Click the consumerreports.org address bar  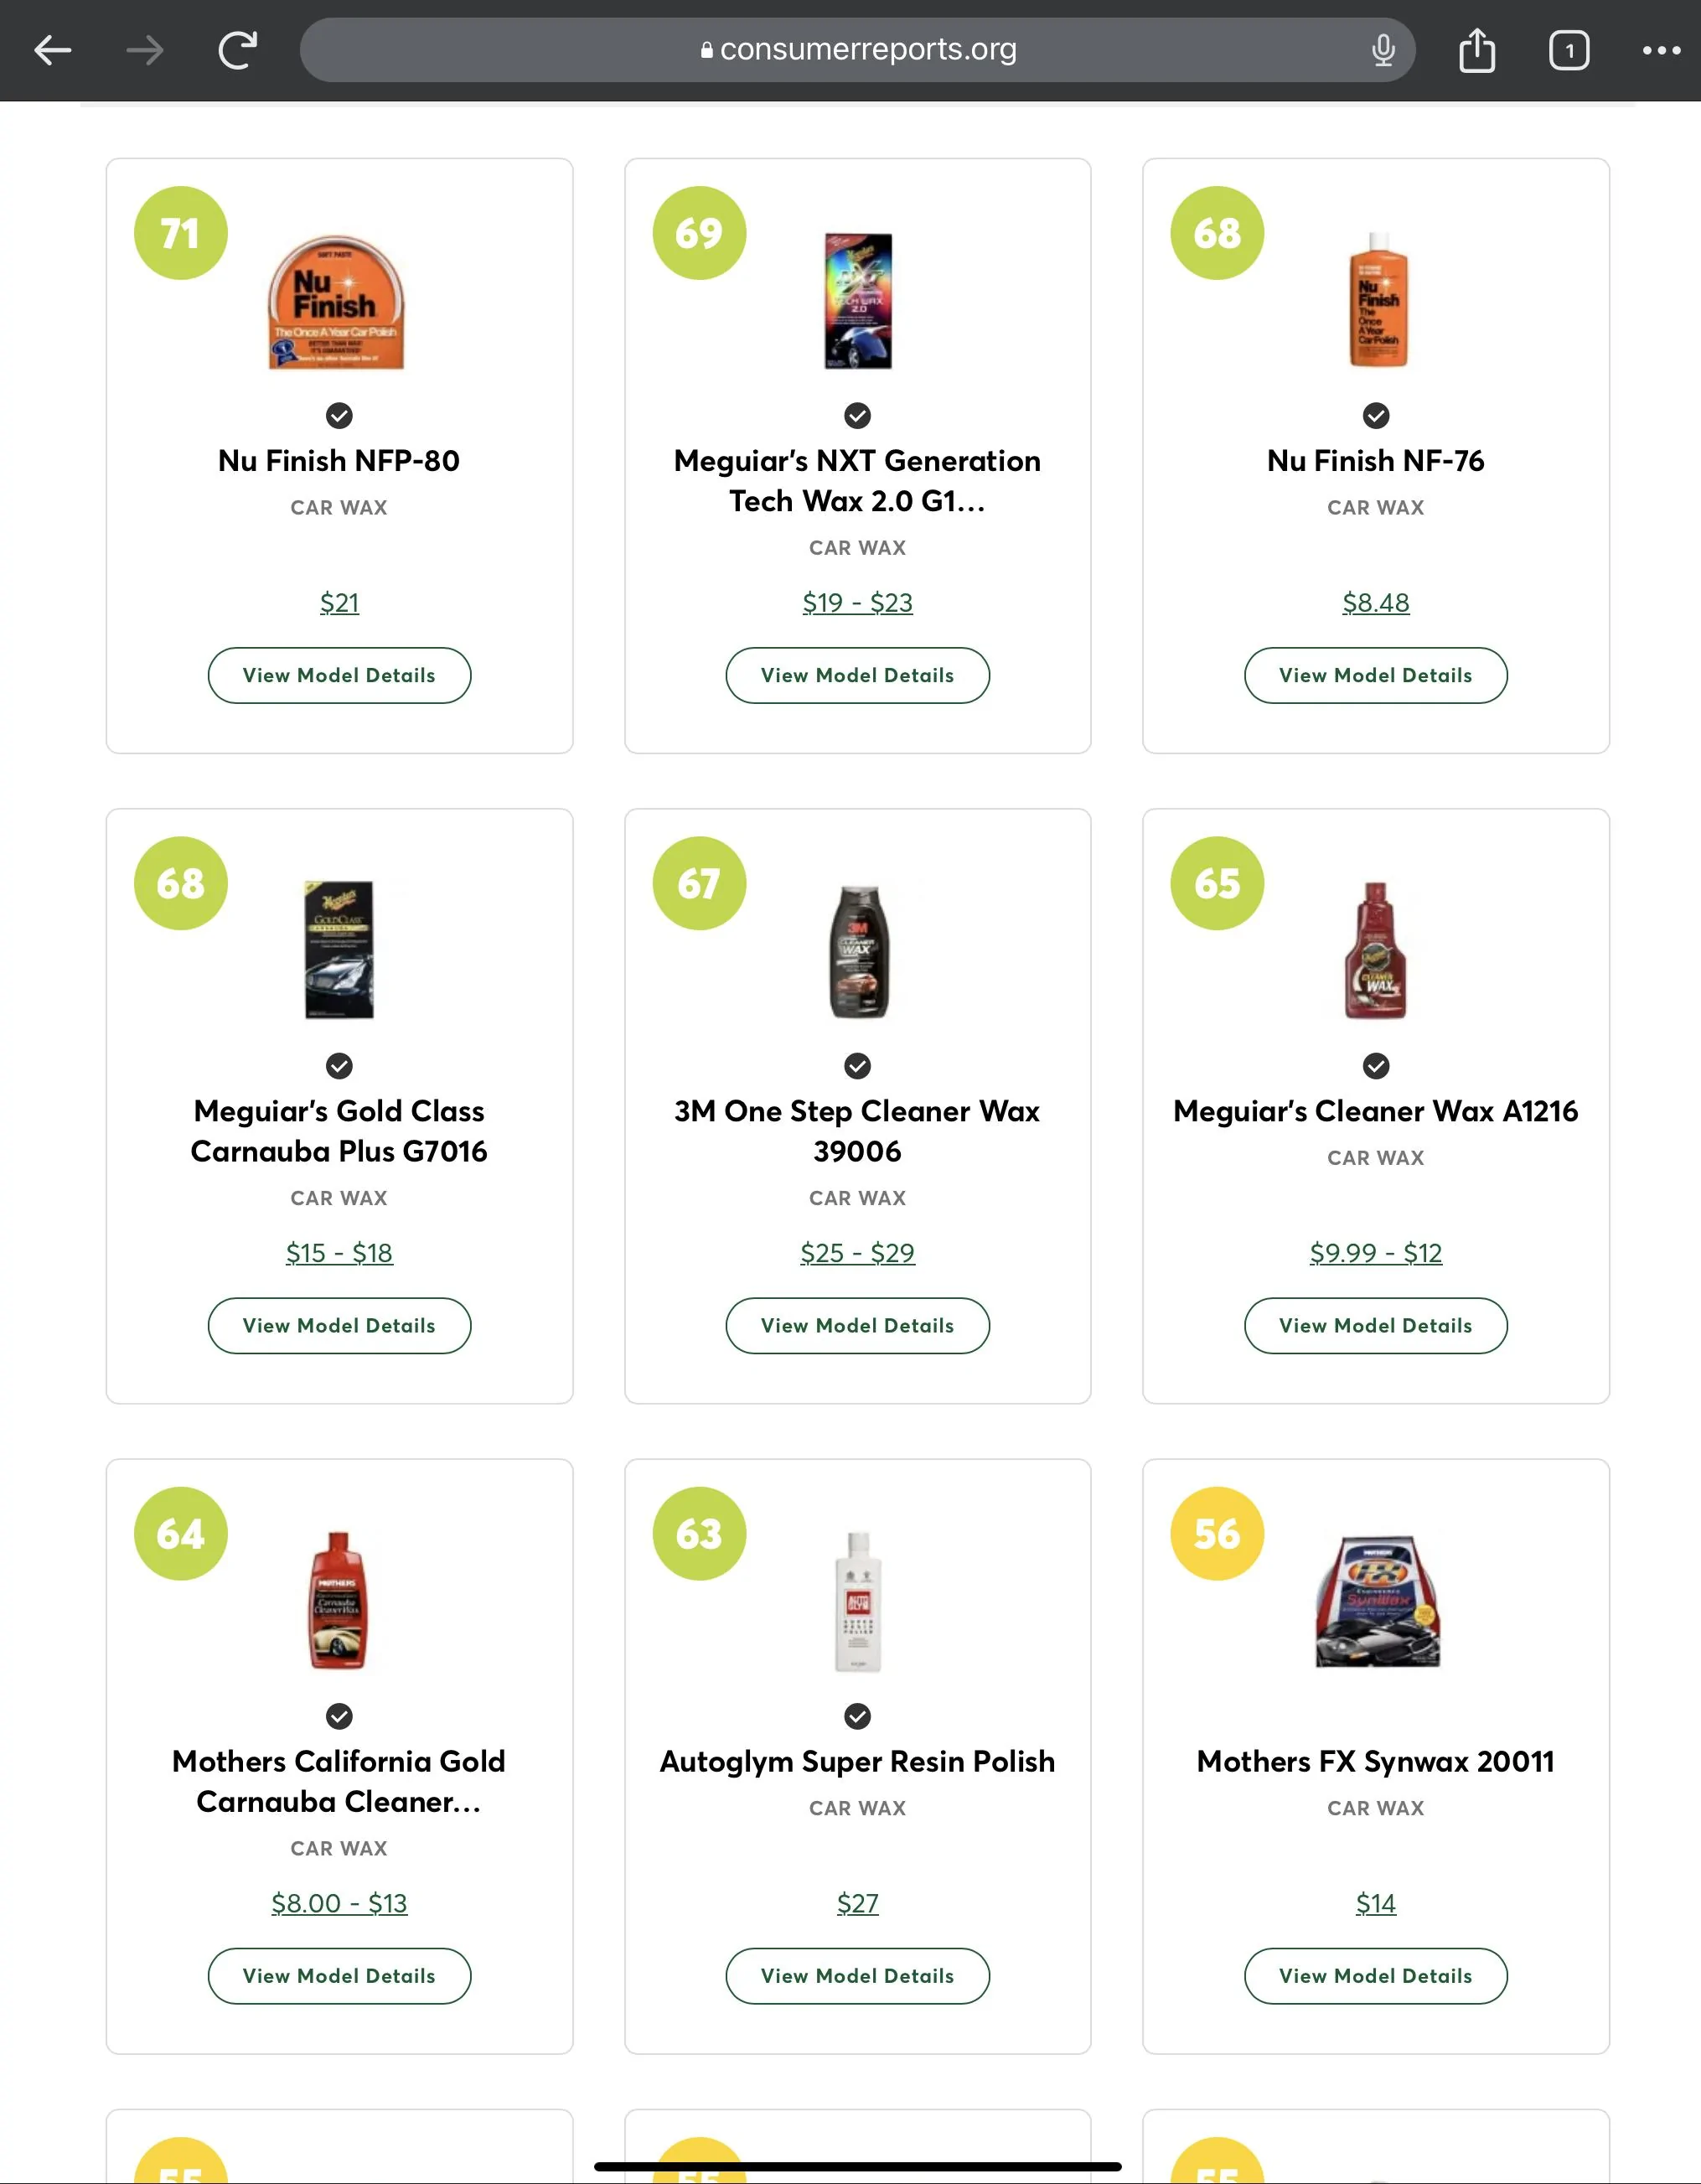pos(857,50)
